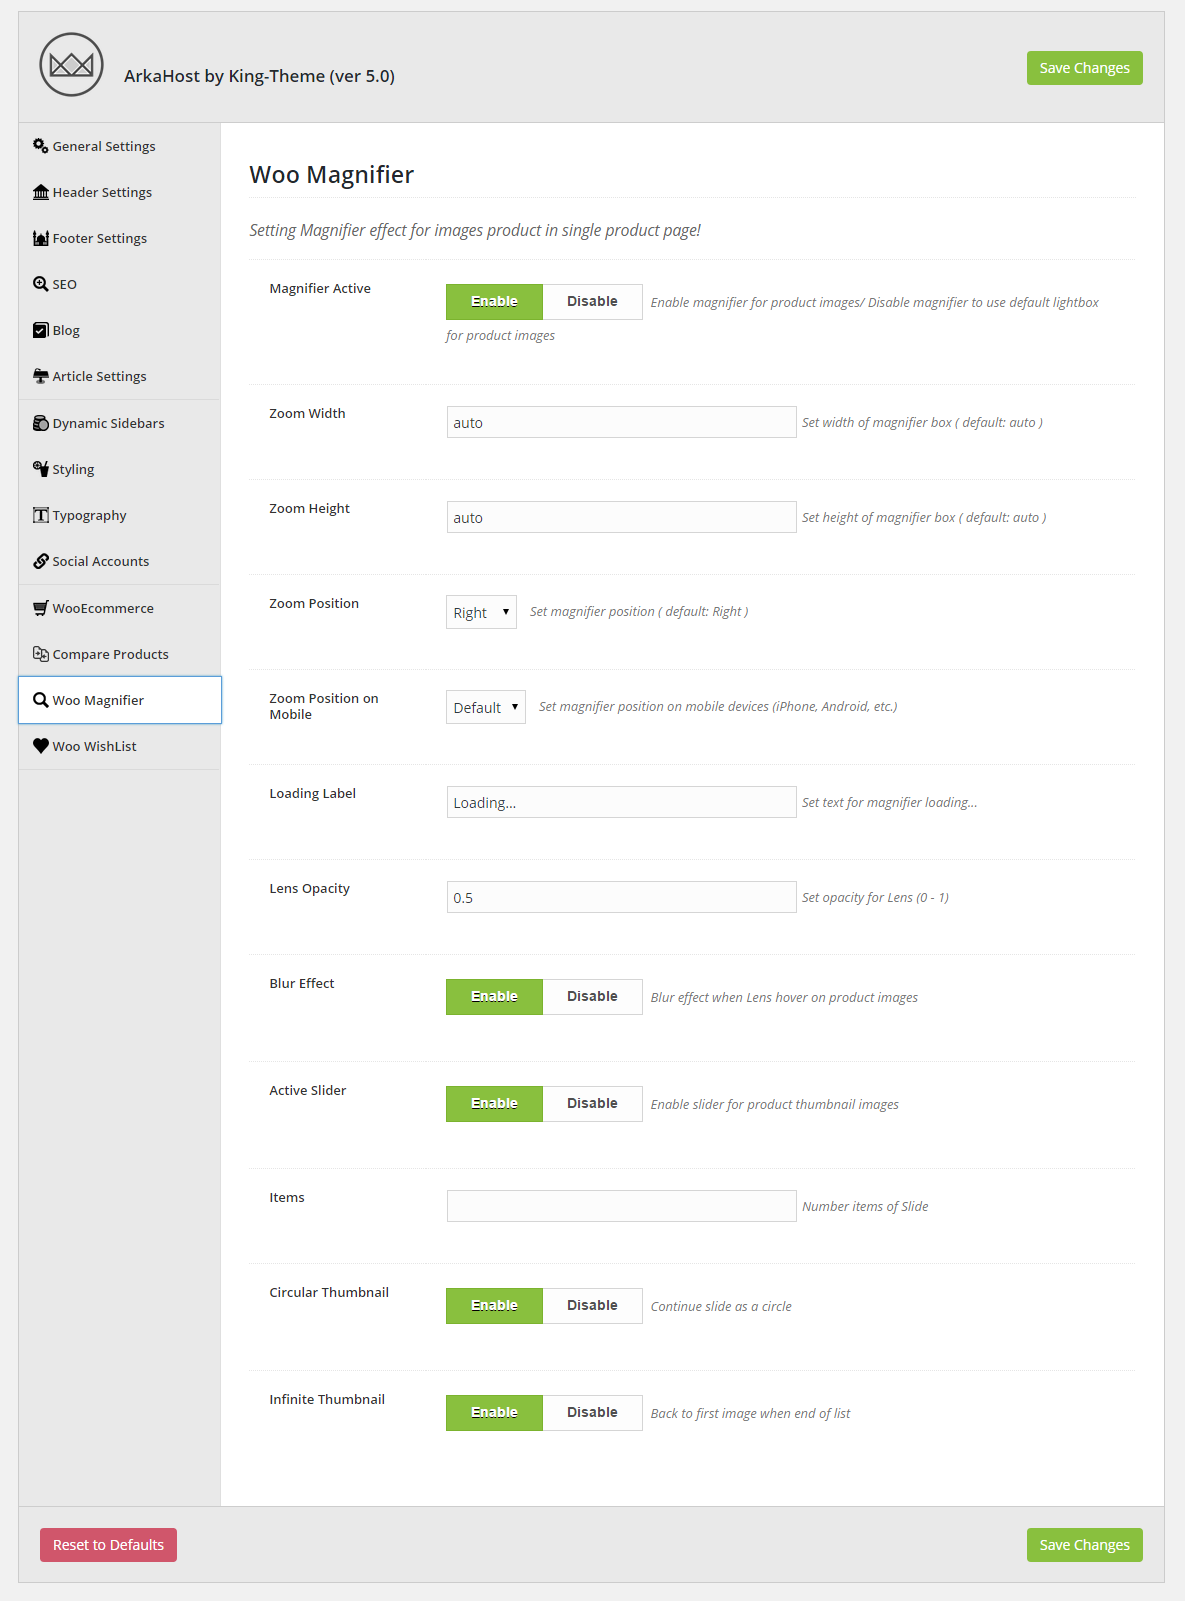Screen dimensions: 1185x1601
Task: Click the Reset to Defaults button
Action: (108, 1545)
